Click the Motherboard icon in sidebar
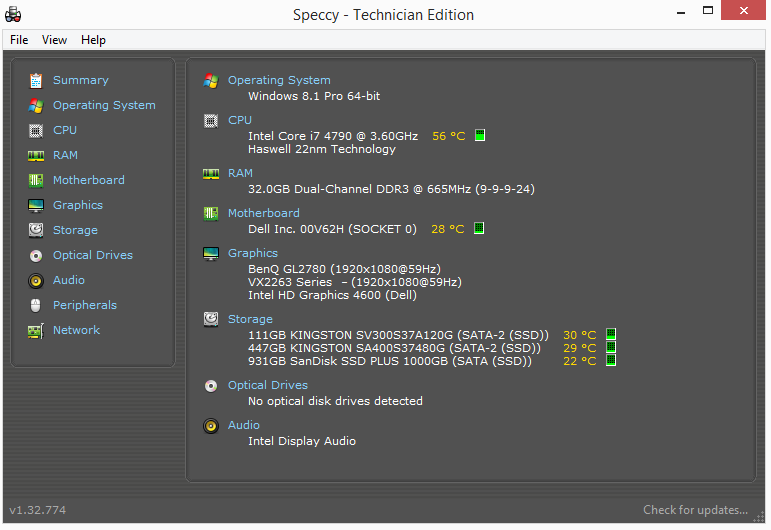 point(36,180)
